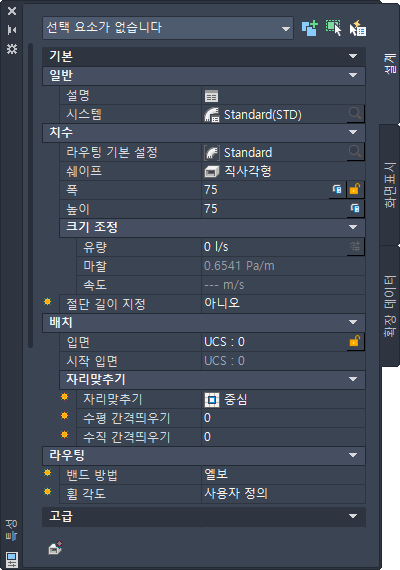Click the calculator icon in 폭 row

(337, 190)
